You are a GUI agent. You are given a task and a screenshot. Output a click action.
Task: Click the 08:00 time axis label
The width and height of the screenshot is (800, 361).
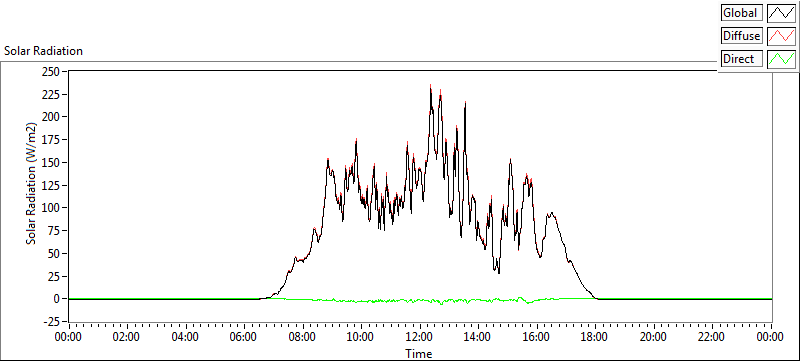click(x=303, y=337)
